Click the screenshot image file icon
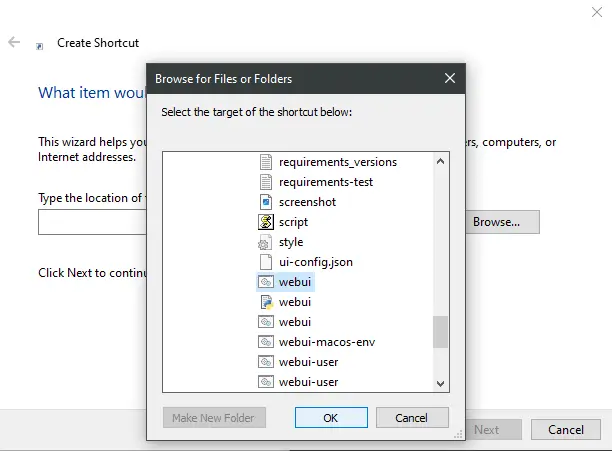 point(265,202)
